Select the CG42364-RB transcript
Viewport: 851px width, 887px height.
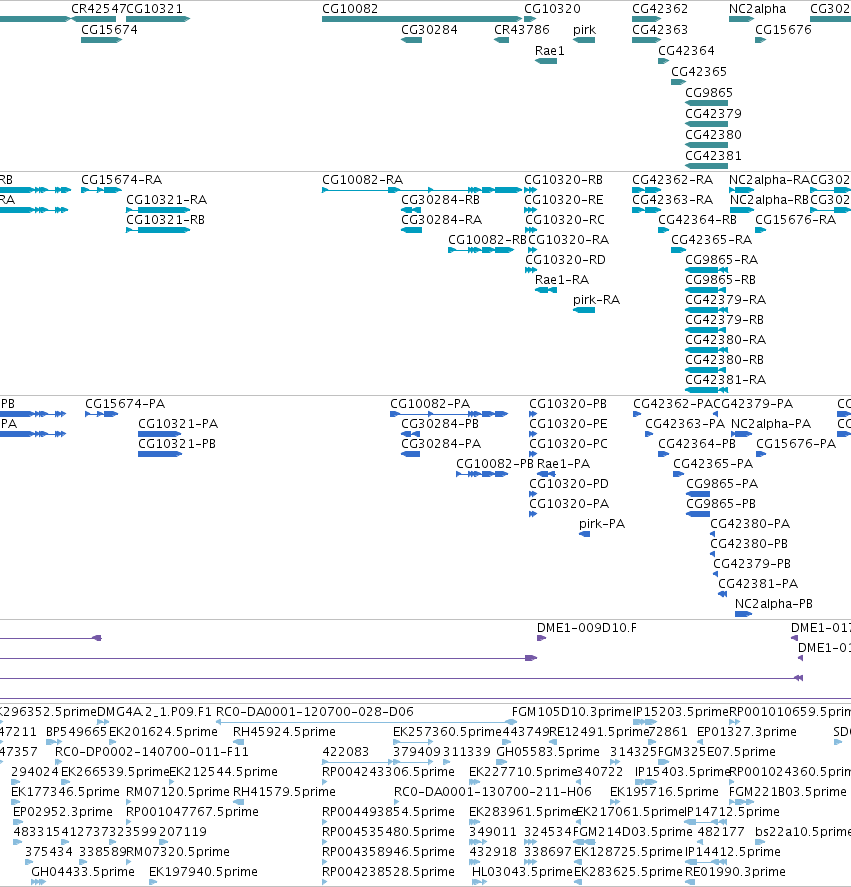coord(663,230)
